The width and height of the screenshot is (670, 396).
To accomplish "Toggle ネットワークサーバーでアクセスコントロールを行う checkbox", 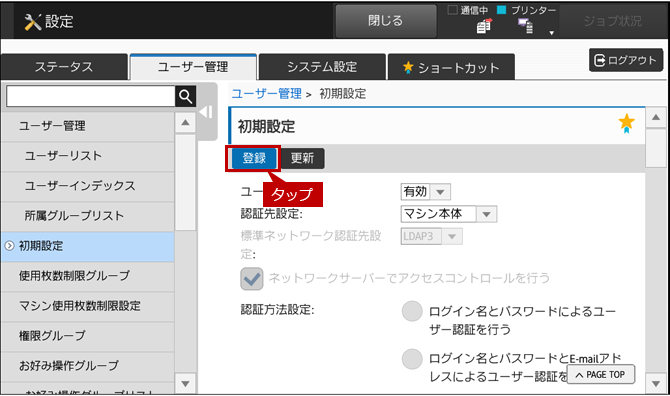I will 252,279.
